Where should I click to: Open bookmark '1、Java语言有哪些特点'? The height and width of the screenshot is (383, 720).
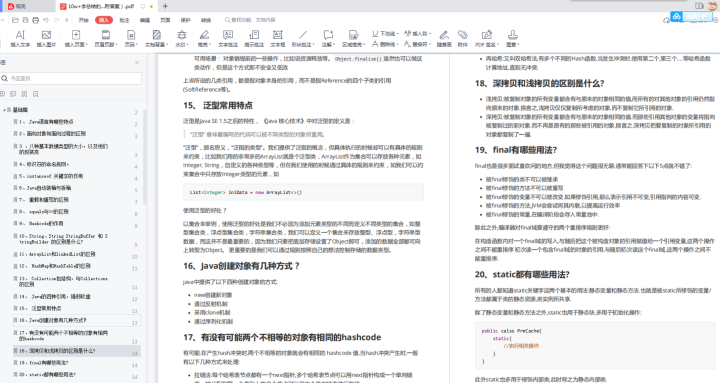coord(46,122)
